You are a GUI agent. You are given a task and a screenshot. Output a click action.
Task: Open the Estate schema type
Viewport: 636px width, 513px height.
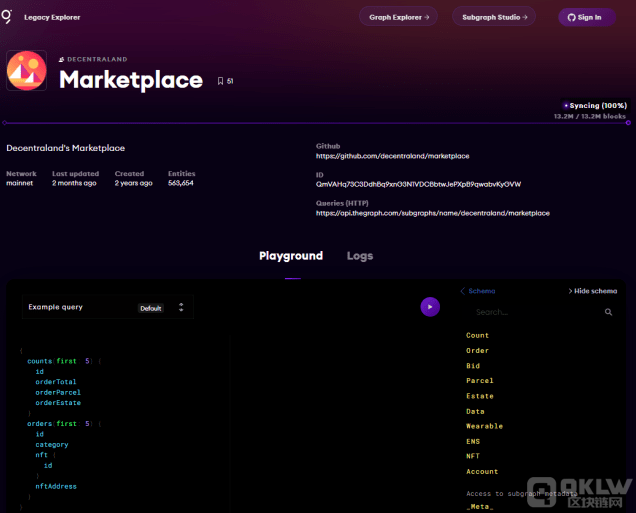pos(480,396)
